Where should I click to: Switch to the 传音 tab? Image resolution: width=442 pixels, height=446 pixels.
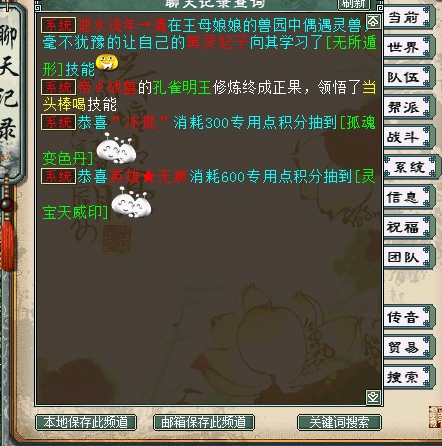point(409,317)
